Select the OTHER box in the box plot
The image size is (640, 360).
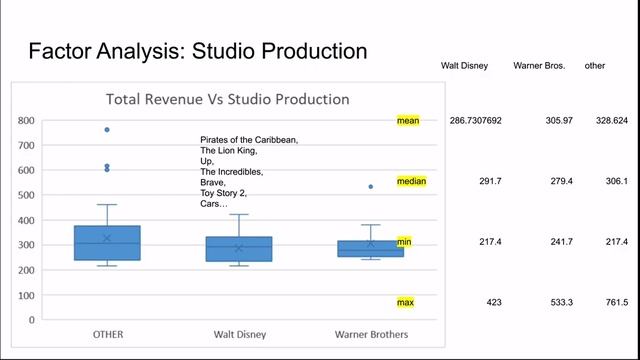click(x=107, y=243)
